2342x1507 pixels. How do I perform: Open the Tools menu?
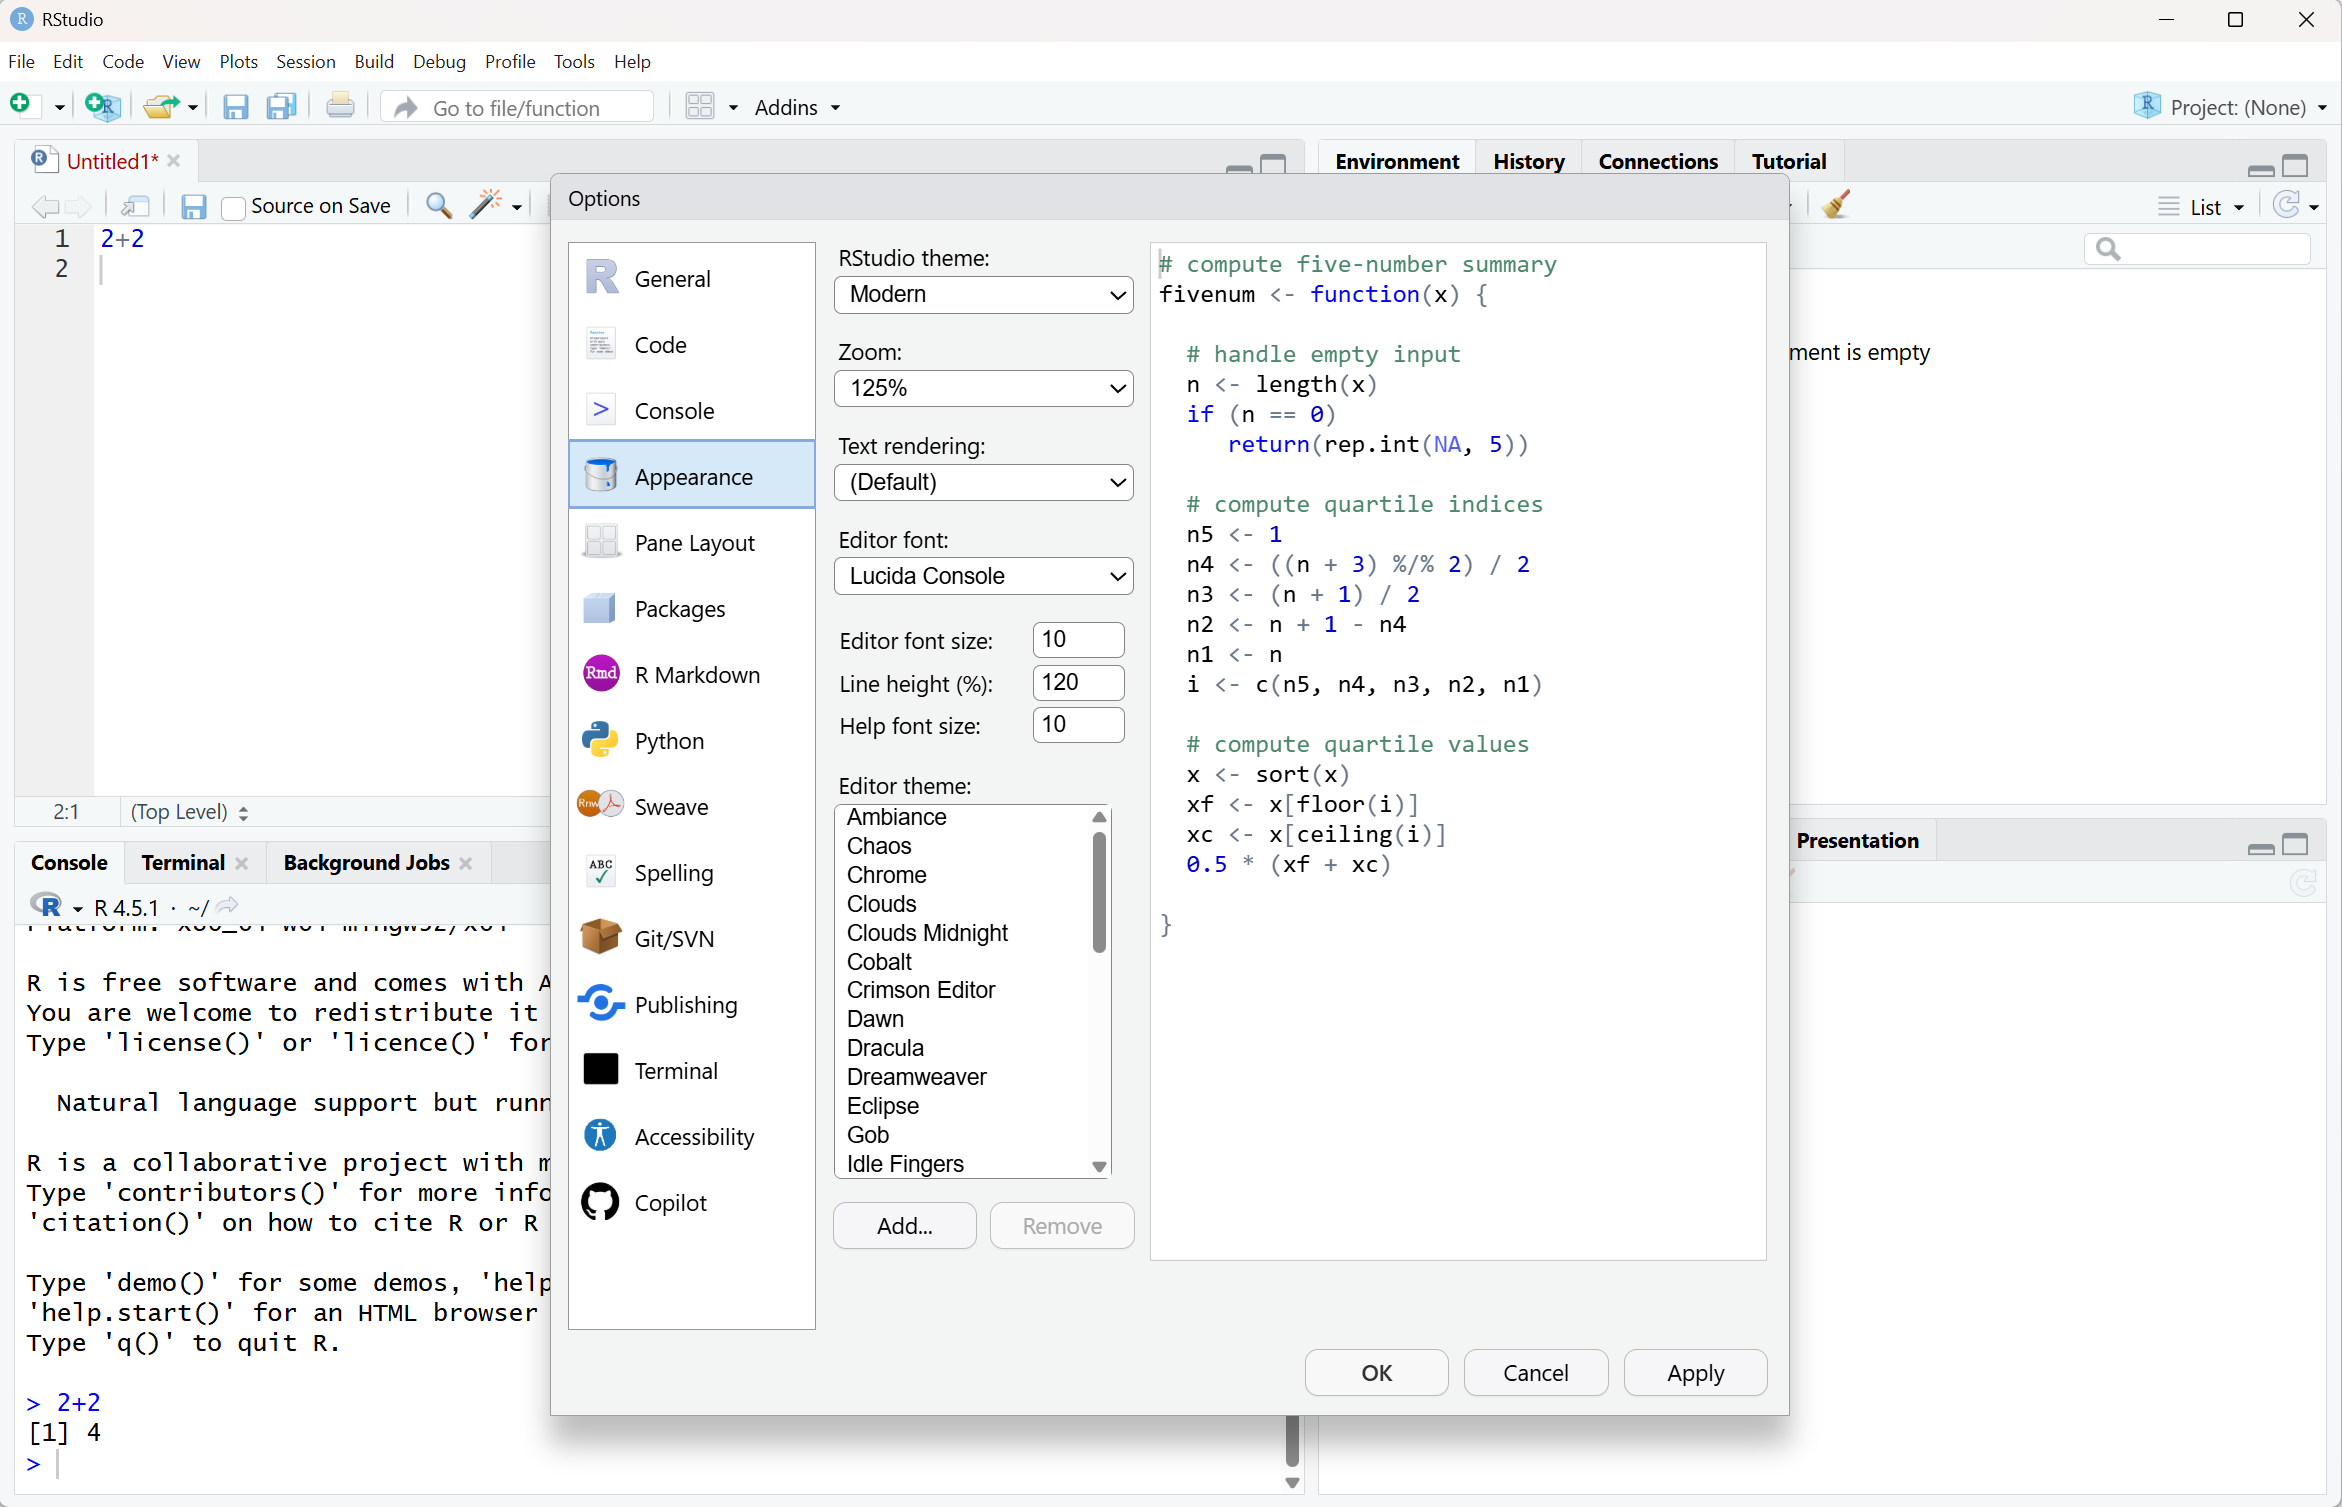click(x=574, y=62)
